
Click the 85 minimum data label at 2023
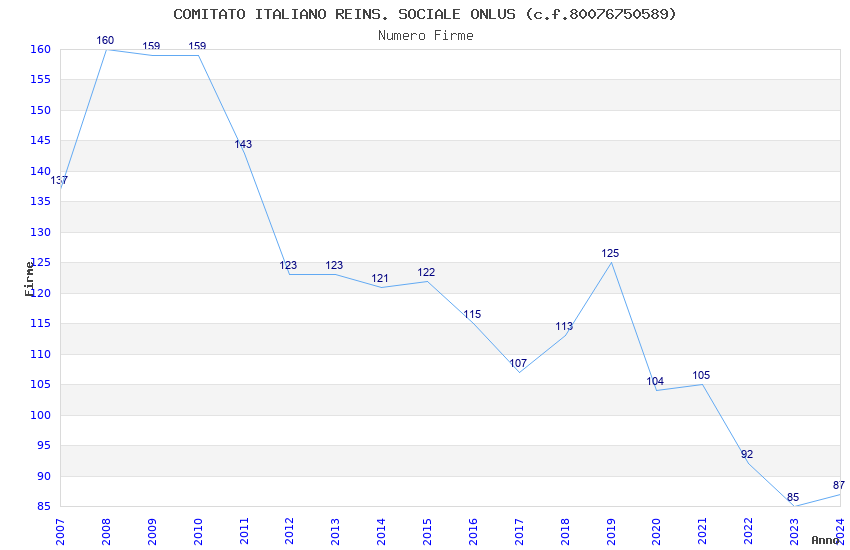793,497
